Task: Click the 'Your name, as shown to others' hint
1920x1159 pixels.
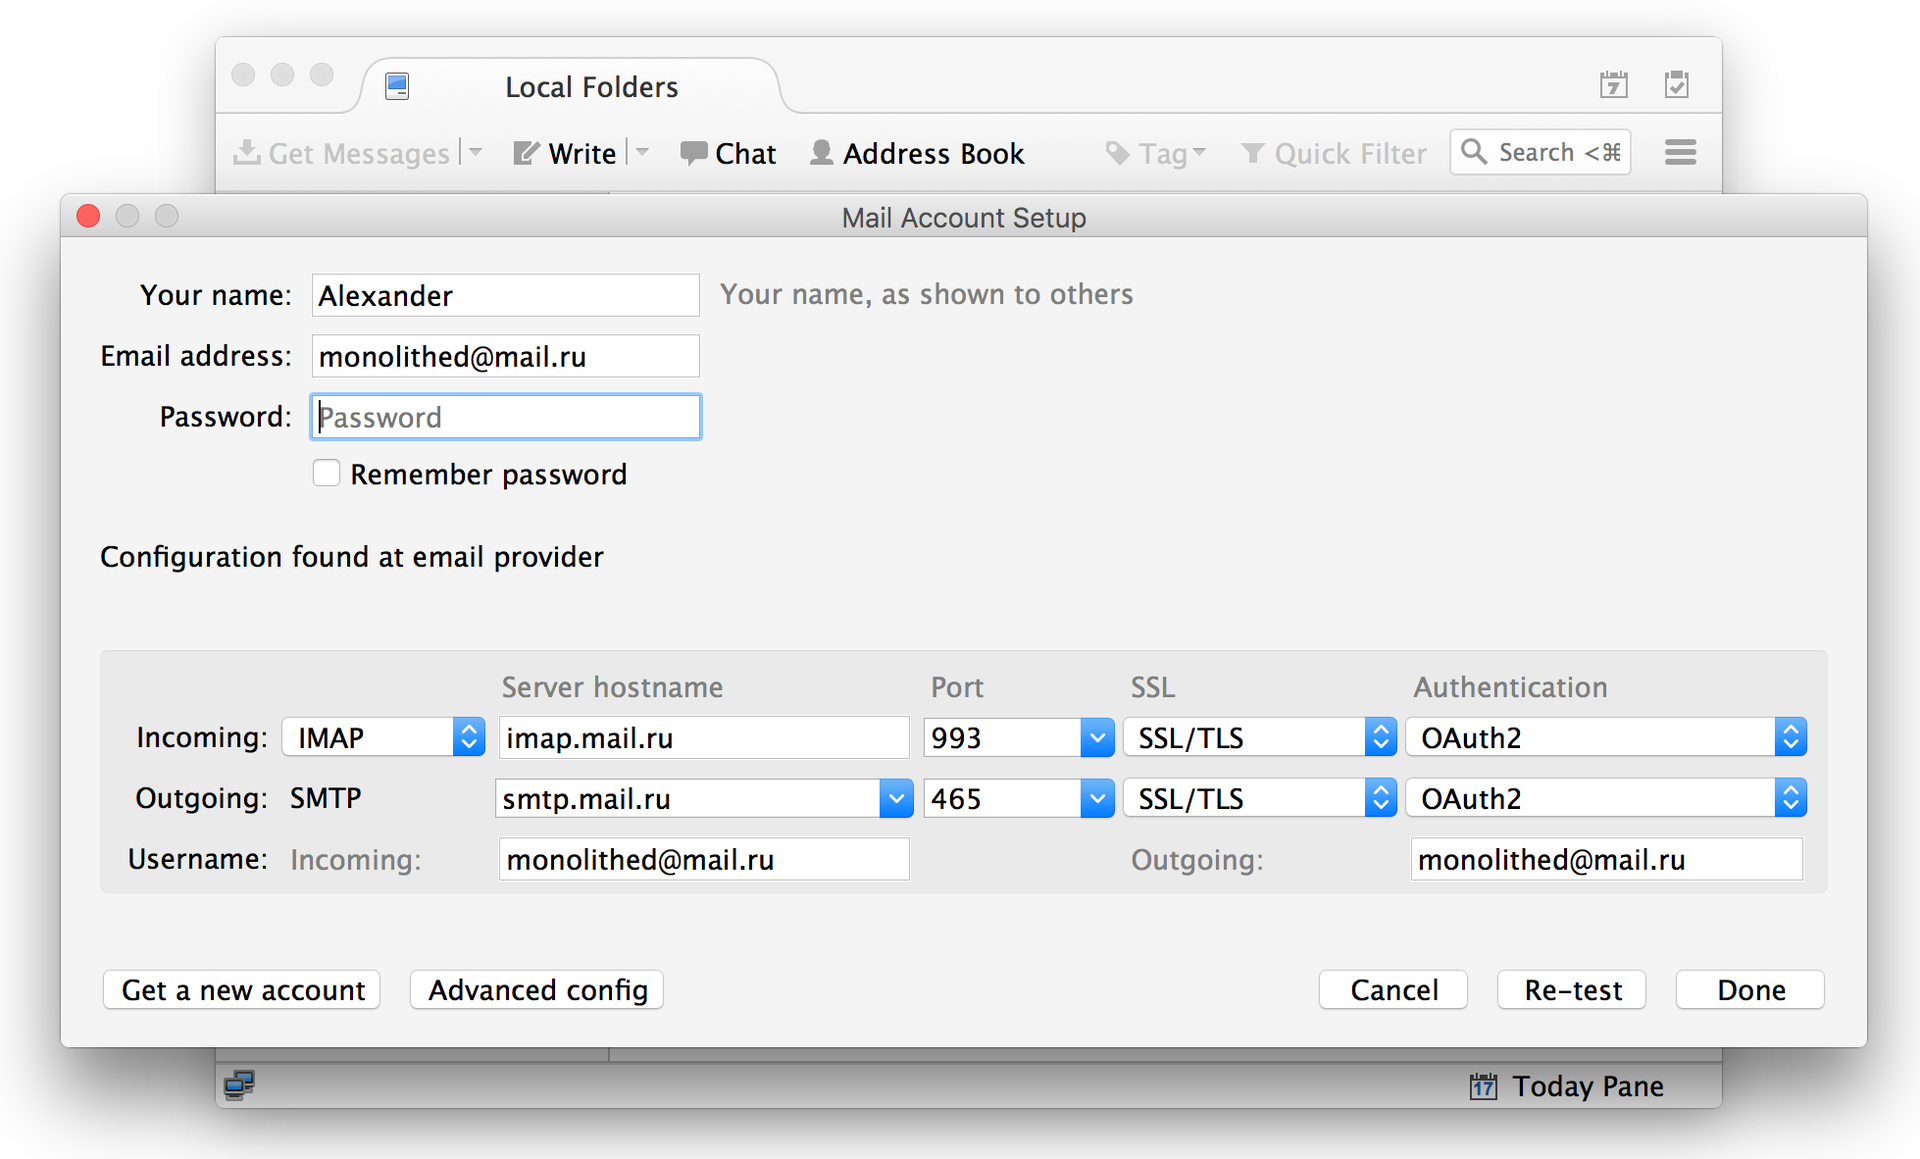Action: pyautogui.click(x=926, y=294)
